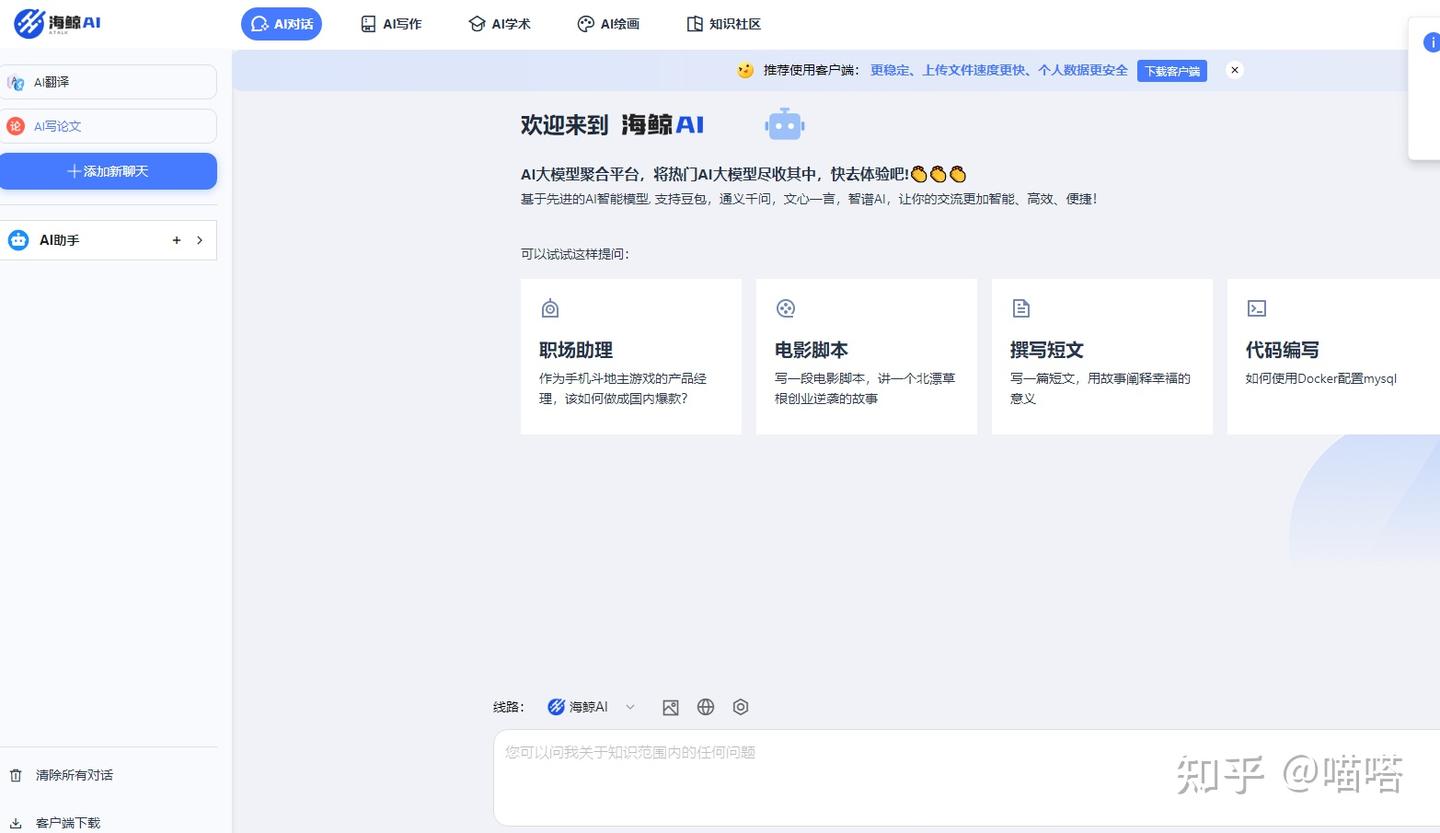Click the 可以试试这样提问 label
Screen dimensions: 1440x833
coord(574,254)
